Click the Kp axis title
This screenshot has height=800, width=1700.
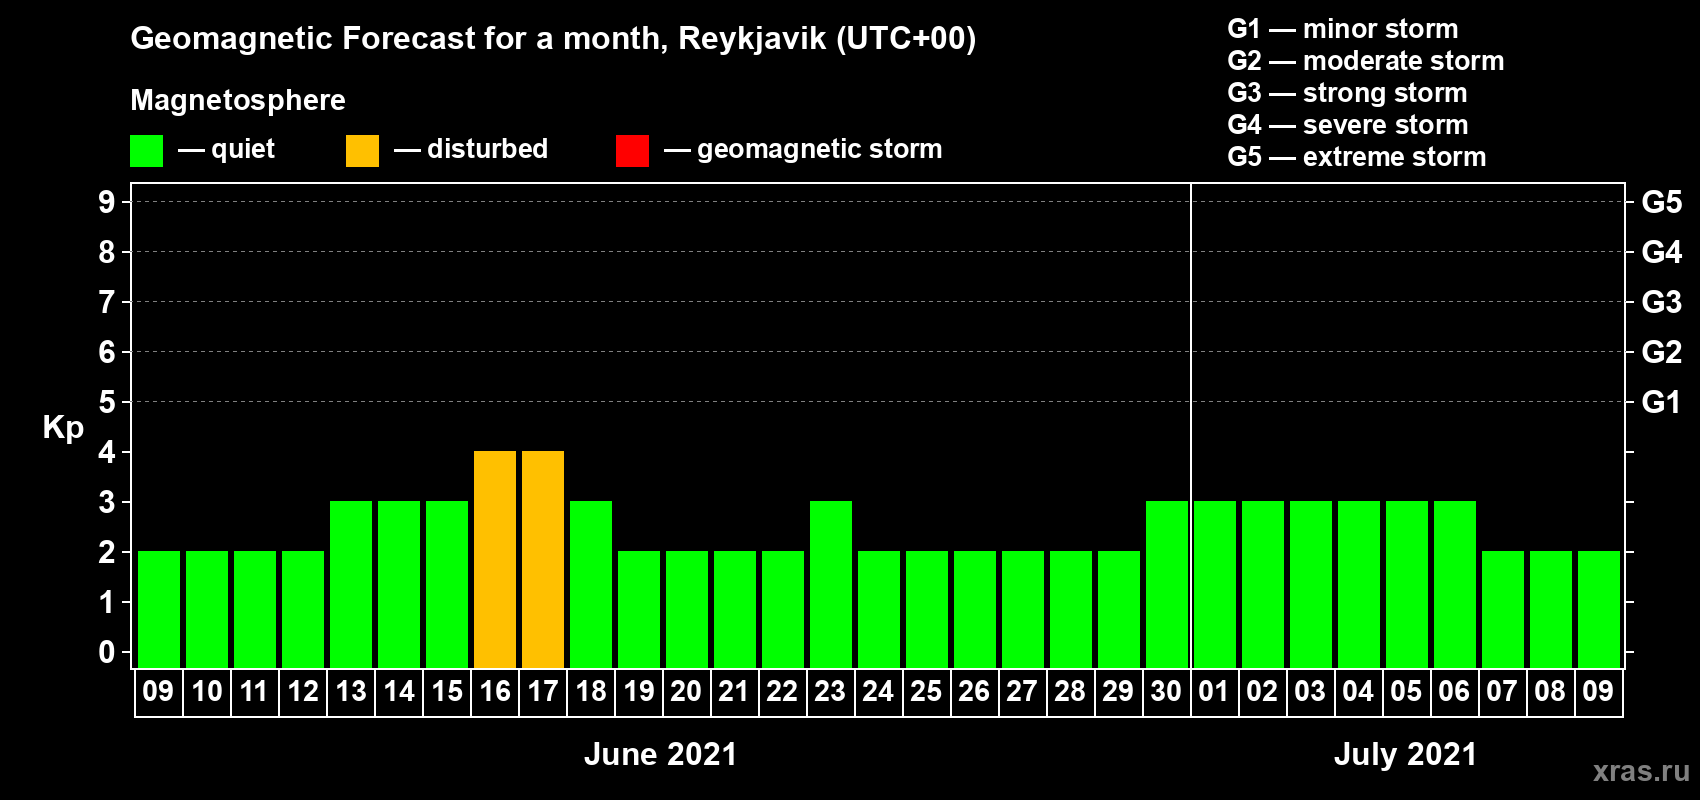coord(63,427)
